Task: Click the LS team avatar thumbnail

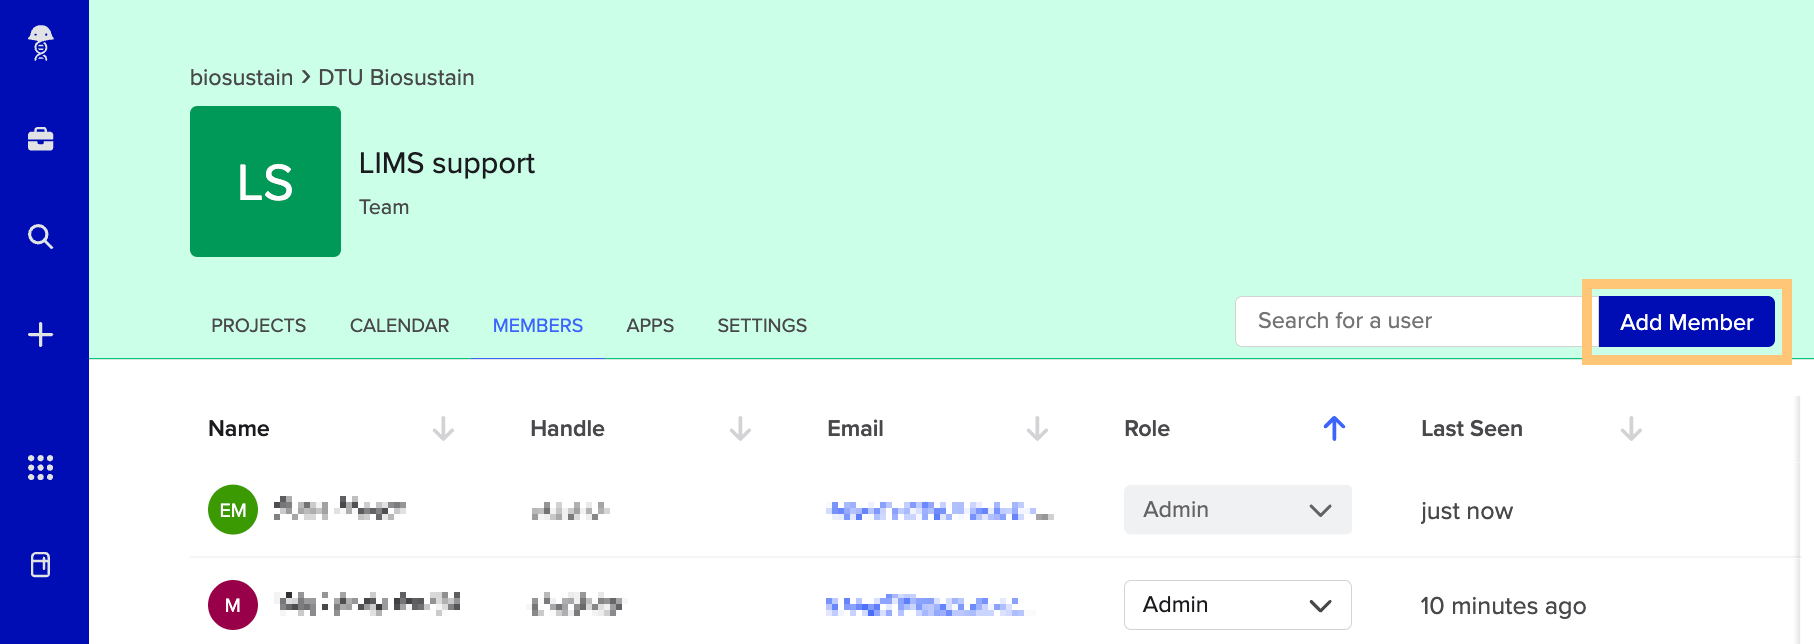Action: 265,182
